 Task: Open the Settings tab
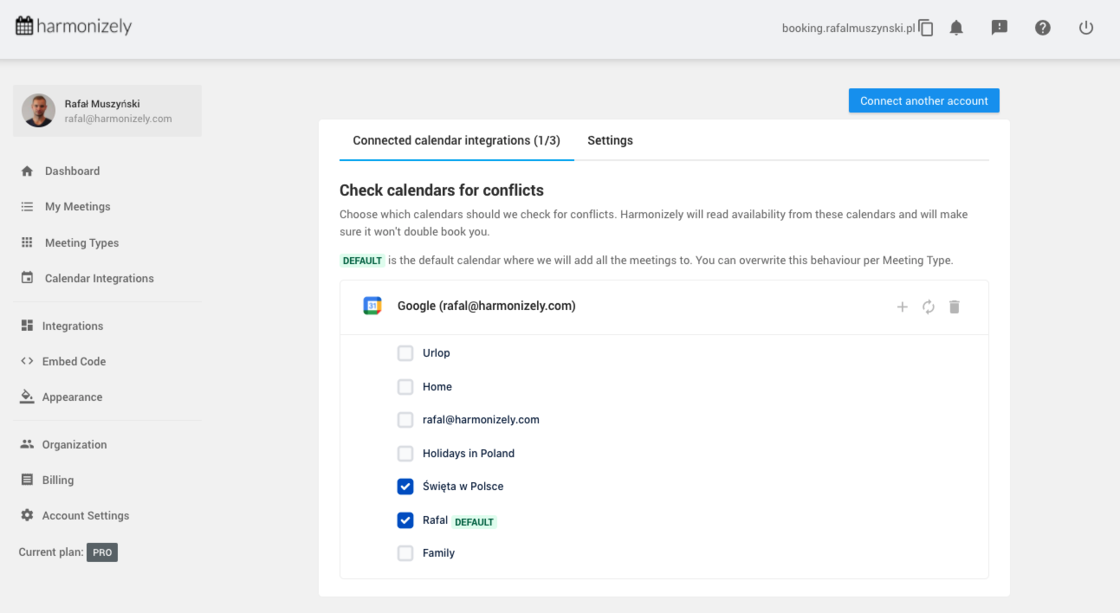[610, 141]
